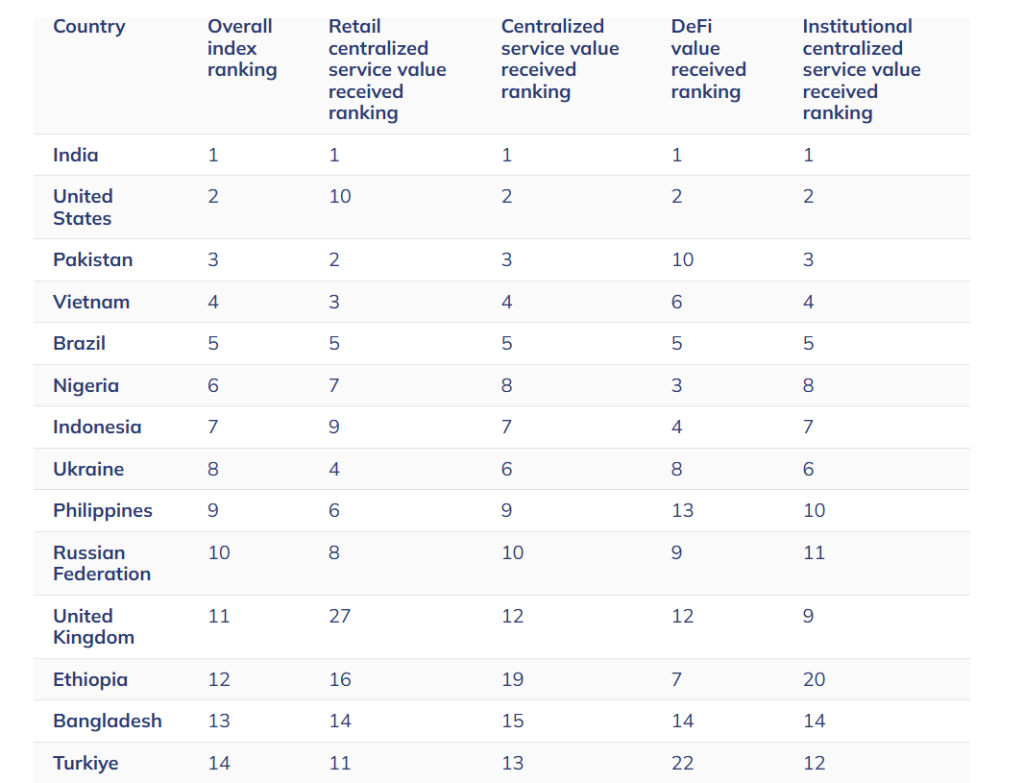Select the Bangladesh row label
This screenshot has height=783, width=1024.
click(107, 721)
